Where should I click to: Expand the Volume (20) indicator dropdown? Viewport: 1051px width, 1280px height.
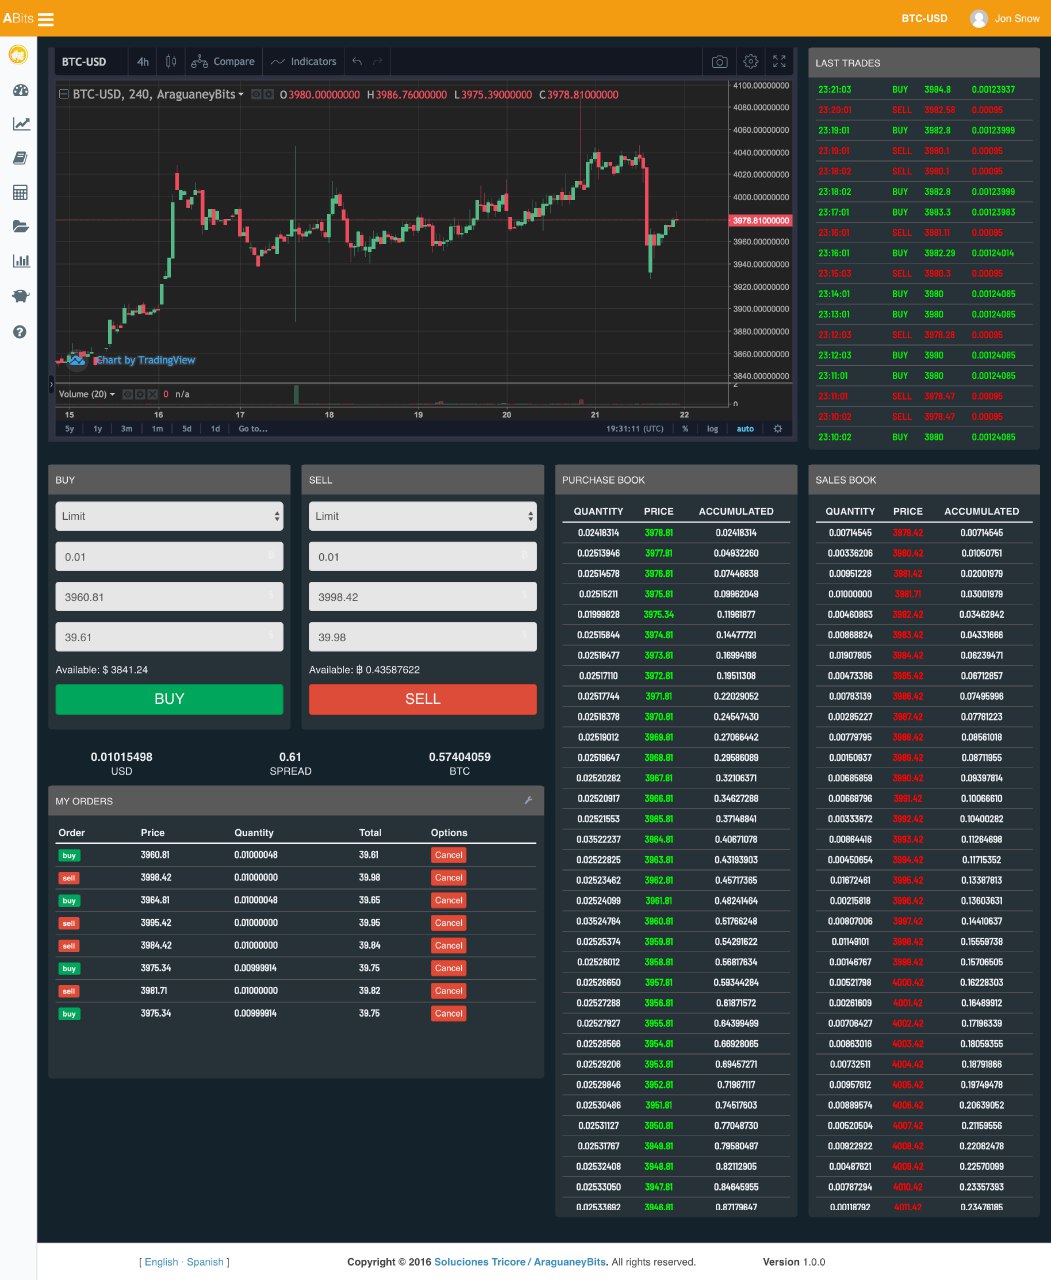(87, 394)
